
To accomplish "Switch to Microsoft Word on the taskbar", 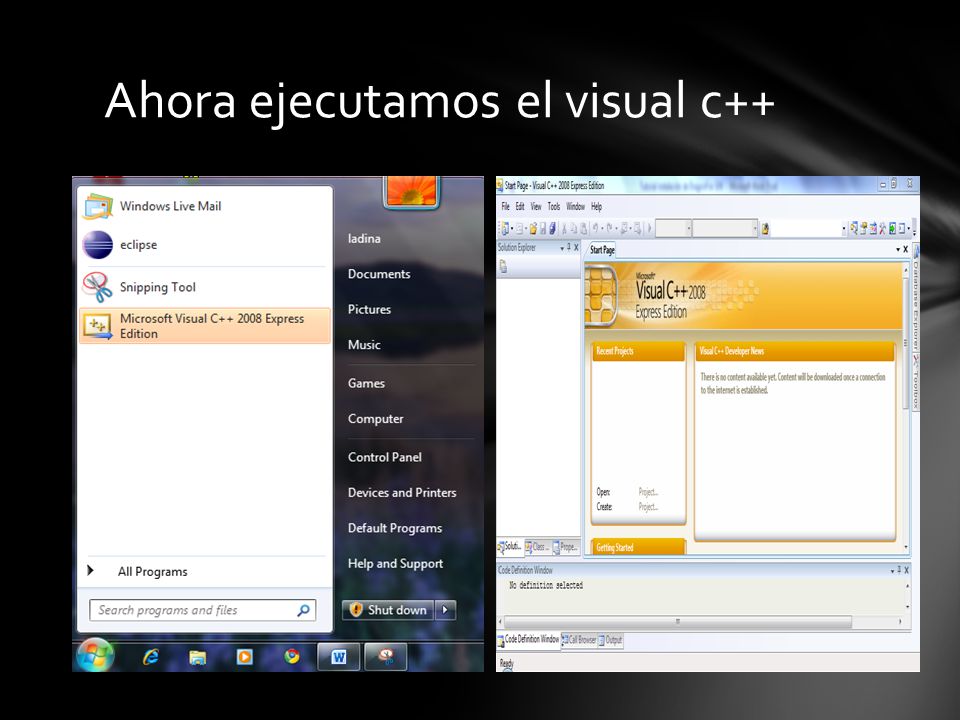I will pos(339,658).
